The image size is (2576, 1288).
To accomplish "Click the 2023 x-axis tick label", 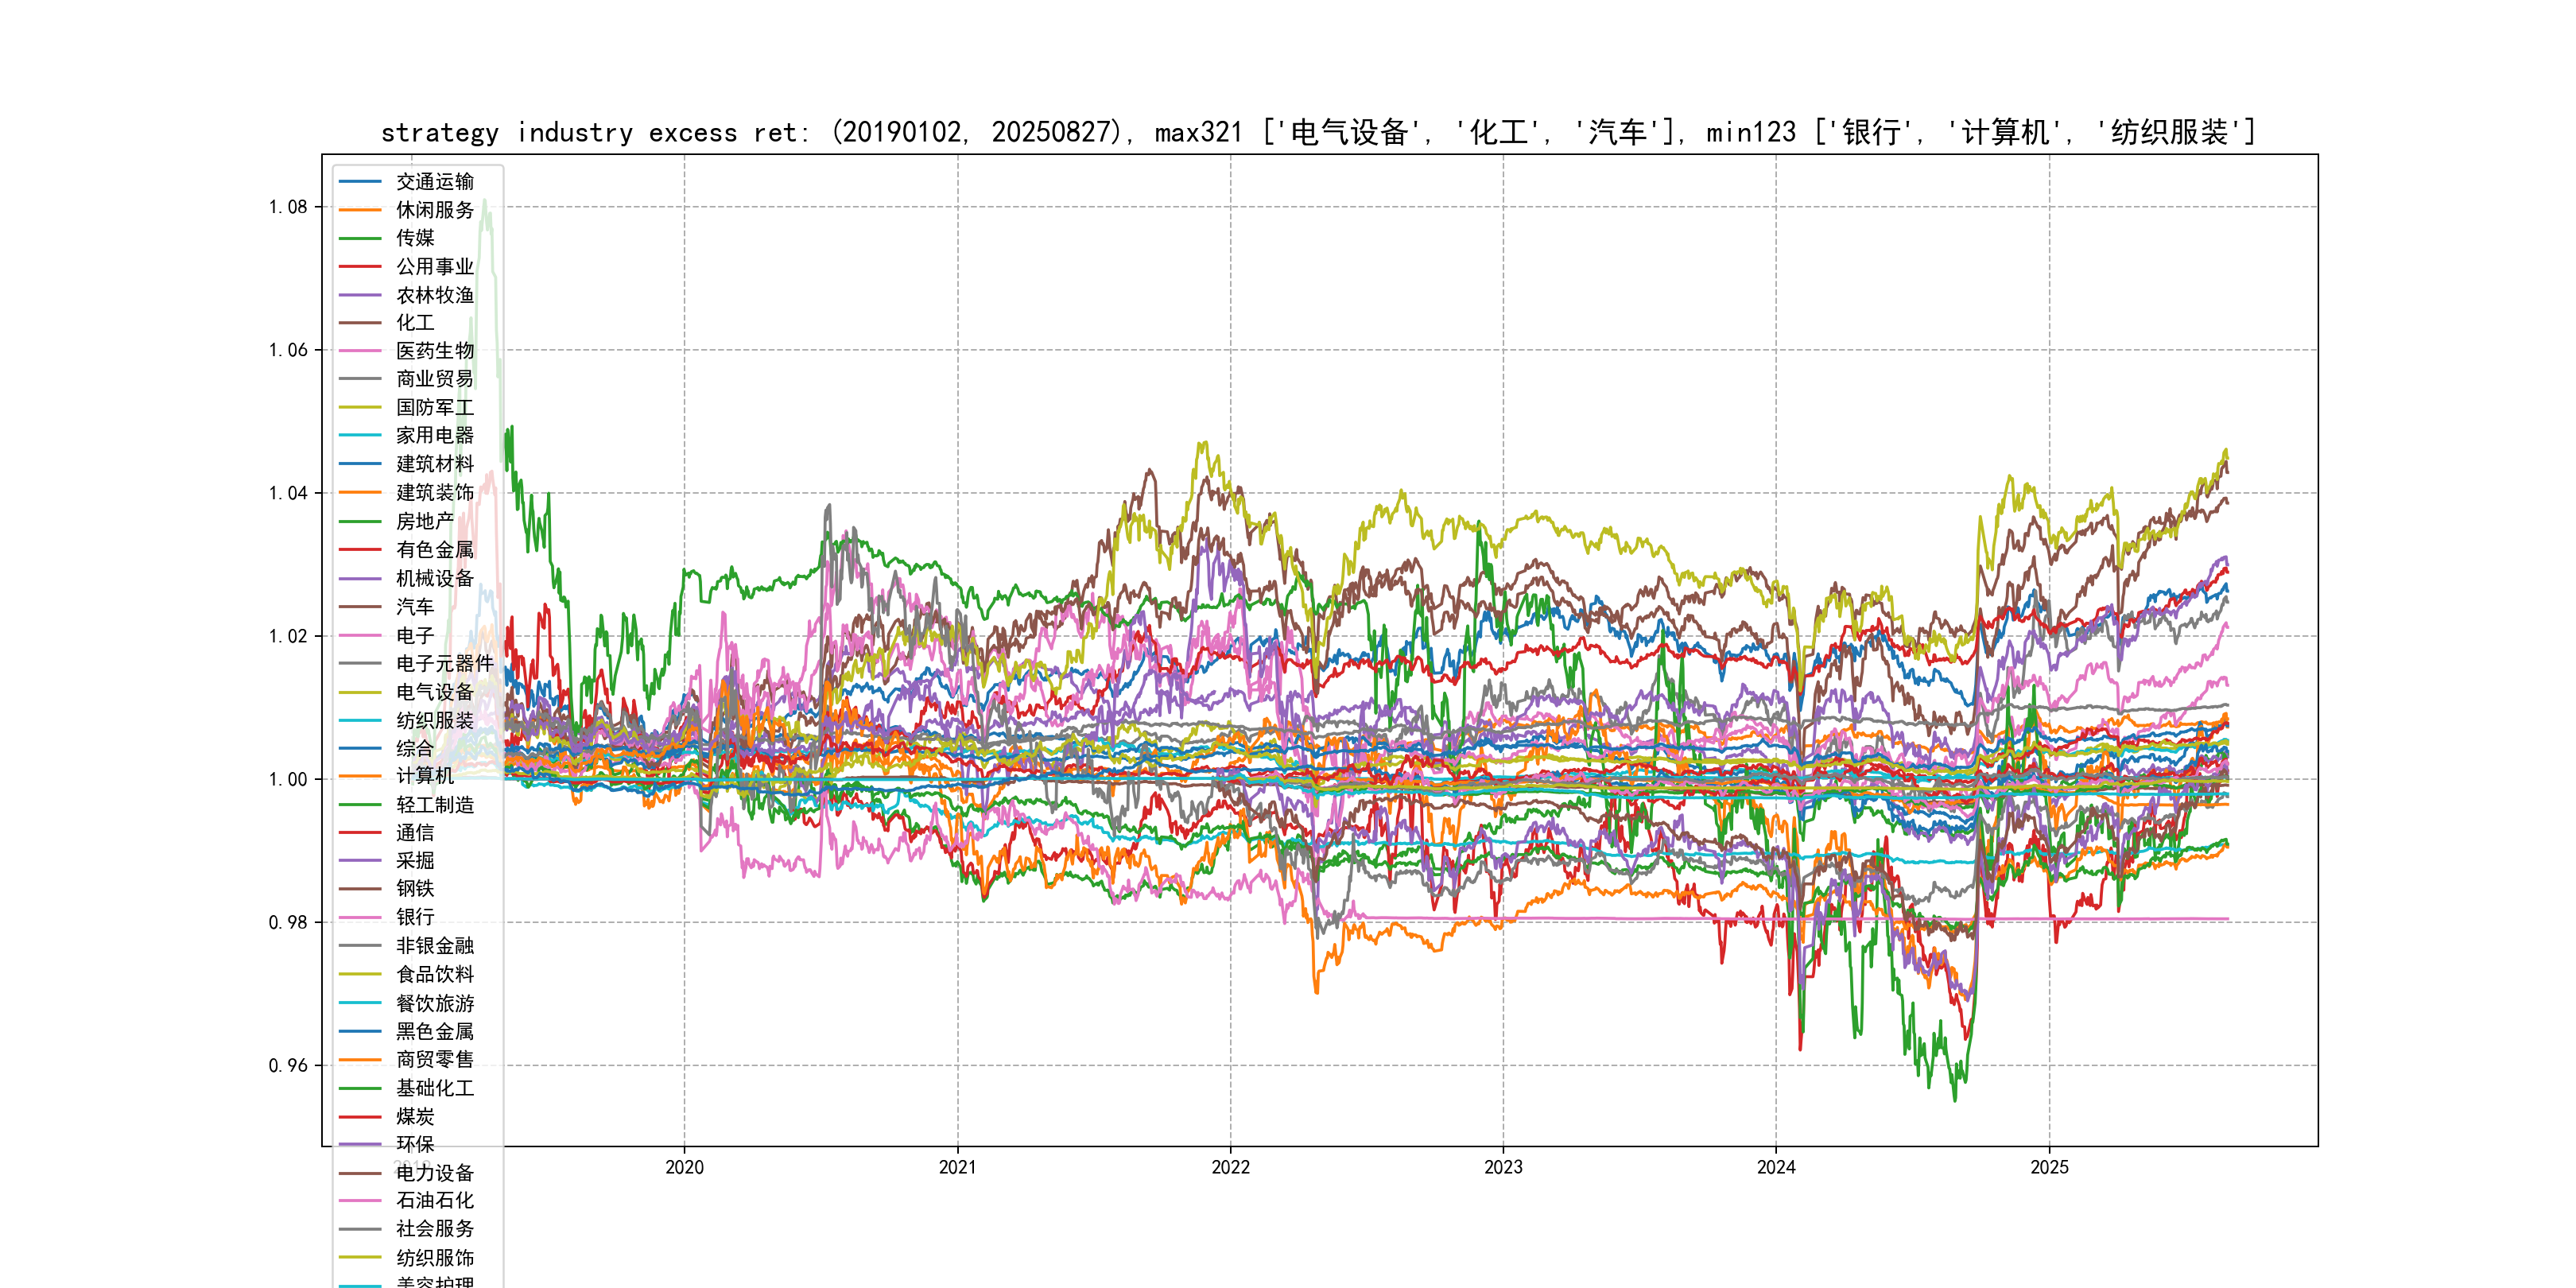I will 1503,1167.
